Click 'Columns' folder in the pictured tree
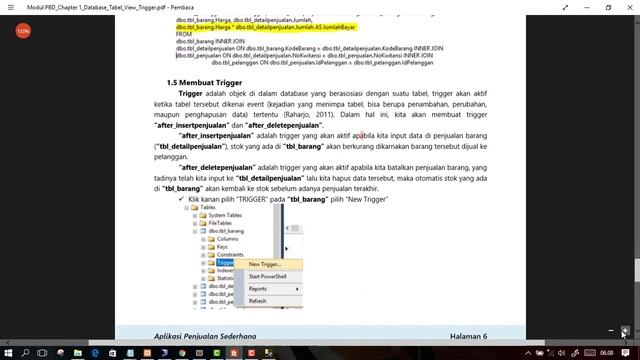Viewport: 640px width, 360px height. click(x=227, y=239)
